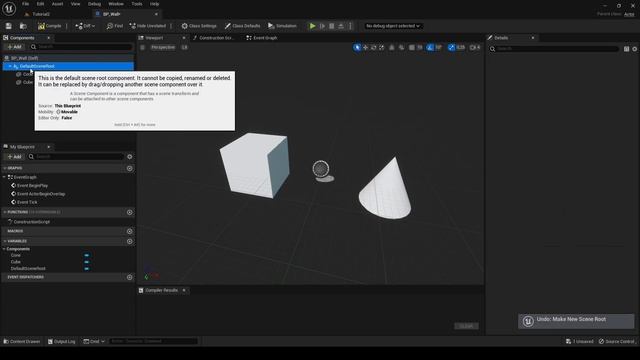Screen dimensions: 640x360
Task: Close the Viewport tab
Action: coord(184,38)
